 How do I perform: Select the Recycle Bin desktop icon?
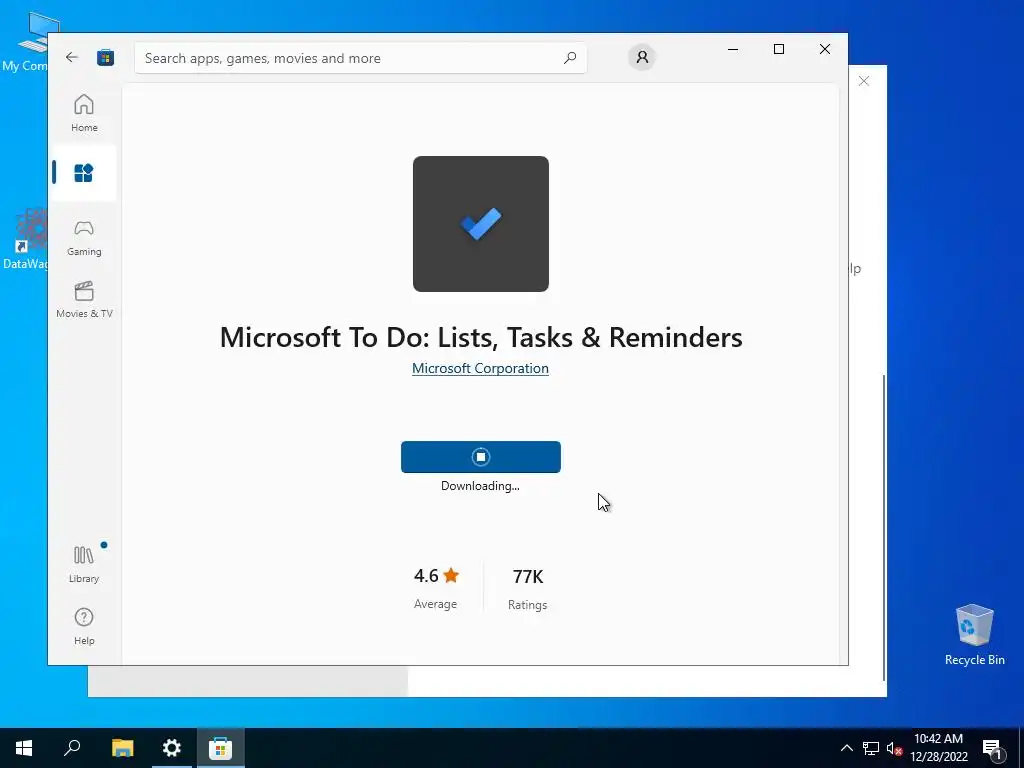pyautogui.click(x=974, y=635)
